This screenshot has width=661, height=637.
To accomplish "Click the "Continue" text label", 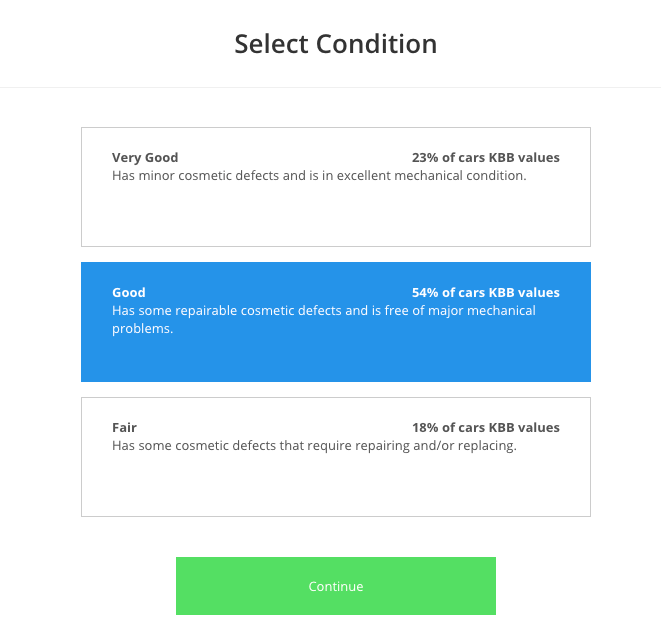I will coord(336,586).
